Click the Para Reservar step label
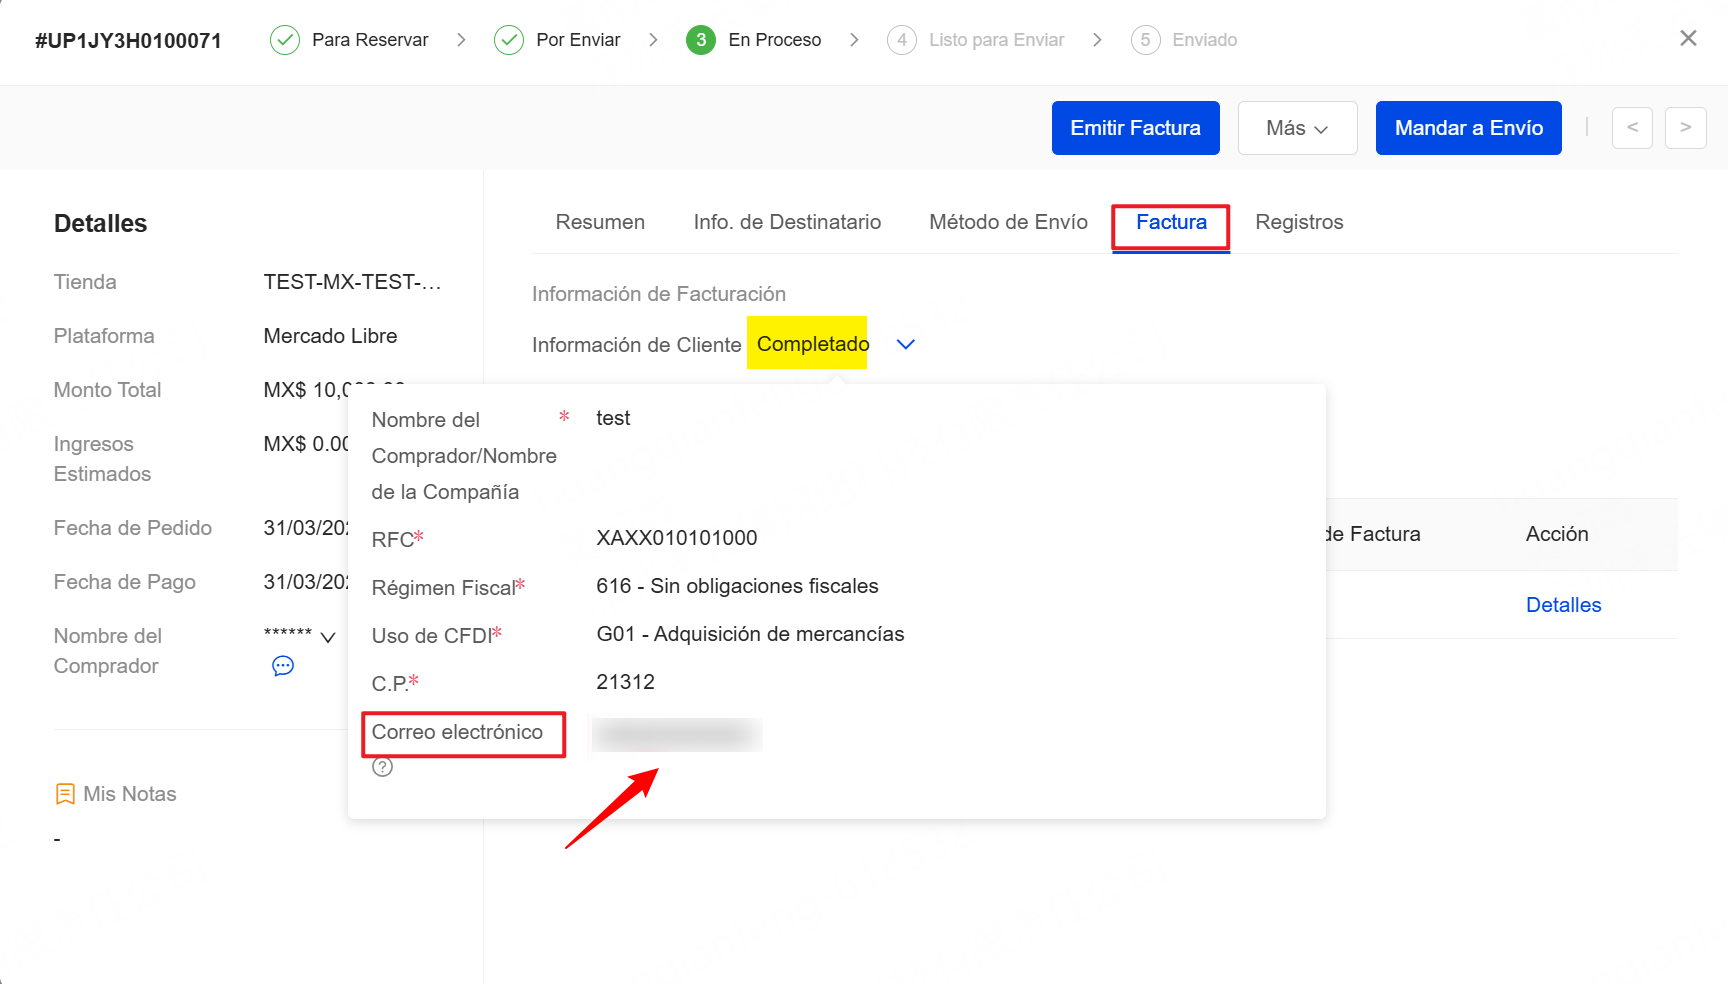The width and height of the screenshot is (1728, 984). pyautogui.click(x=370, y=40)
